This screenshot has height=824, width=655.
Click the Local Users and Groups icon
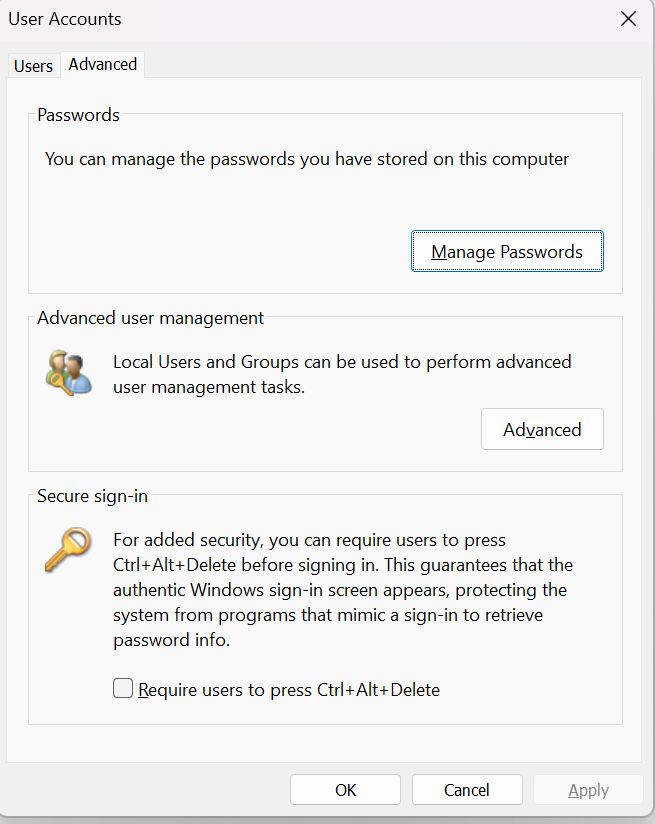coord(69,373)
